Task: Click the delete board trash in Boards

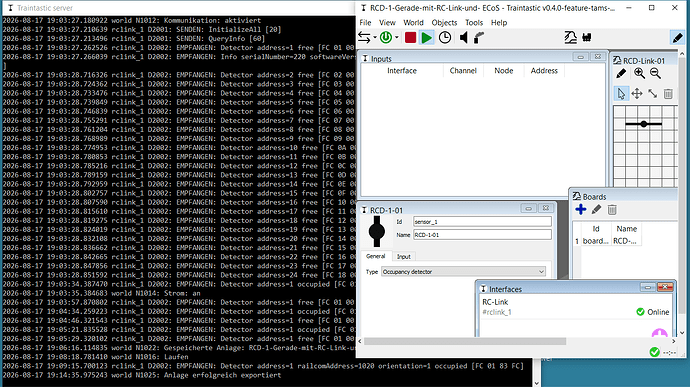Action: [x=612, y=210]
